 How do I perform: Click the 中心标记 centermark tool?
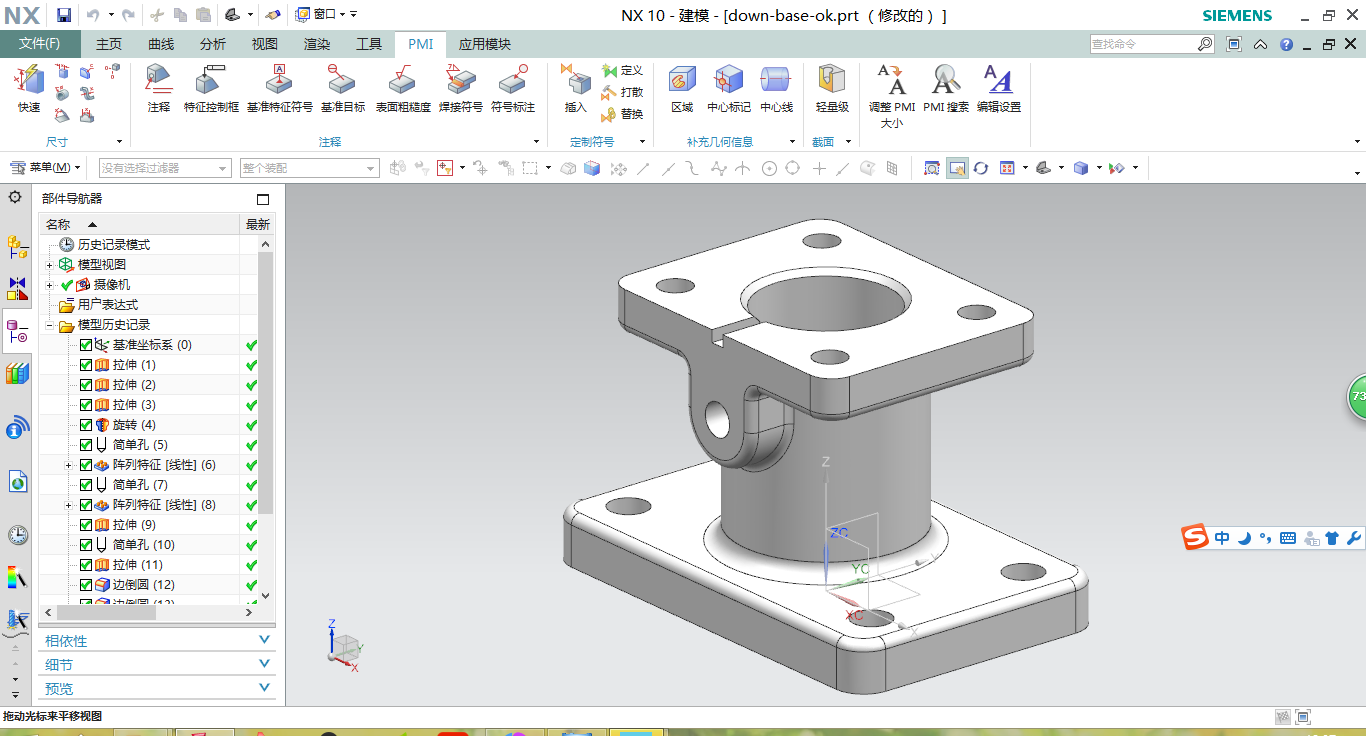(729, 89)
